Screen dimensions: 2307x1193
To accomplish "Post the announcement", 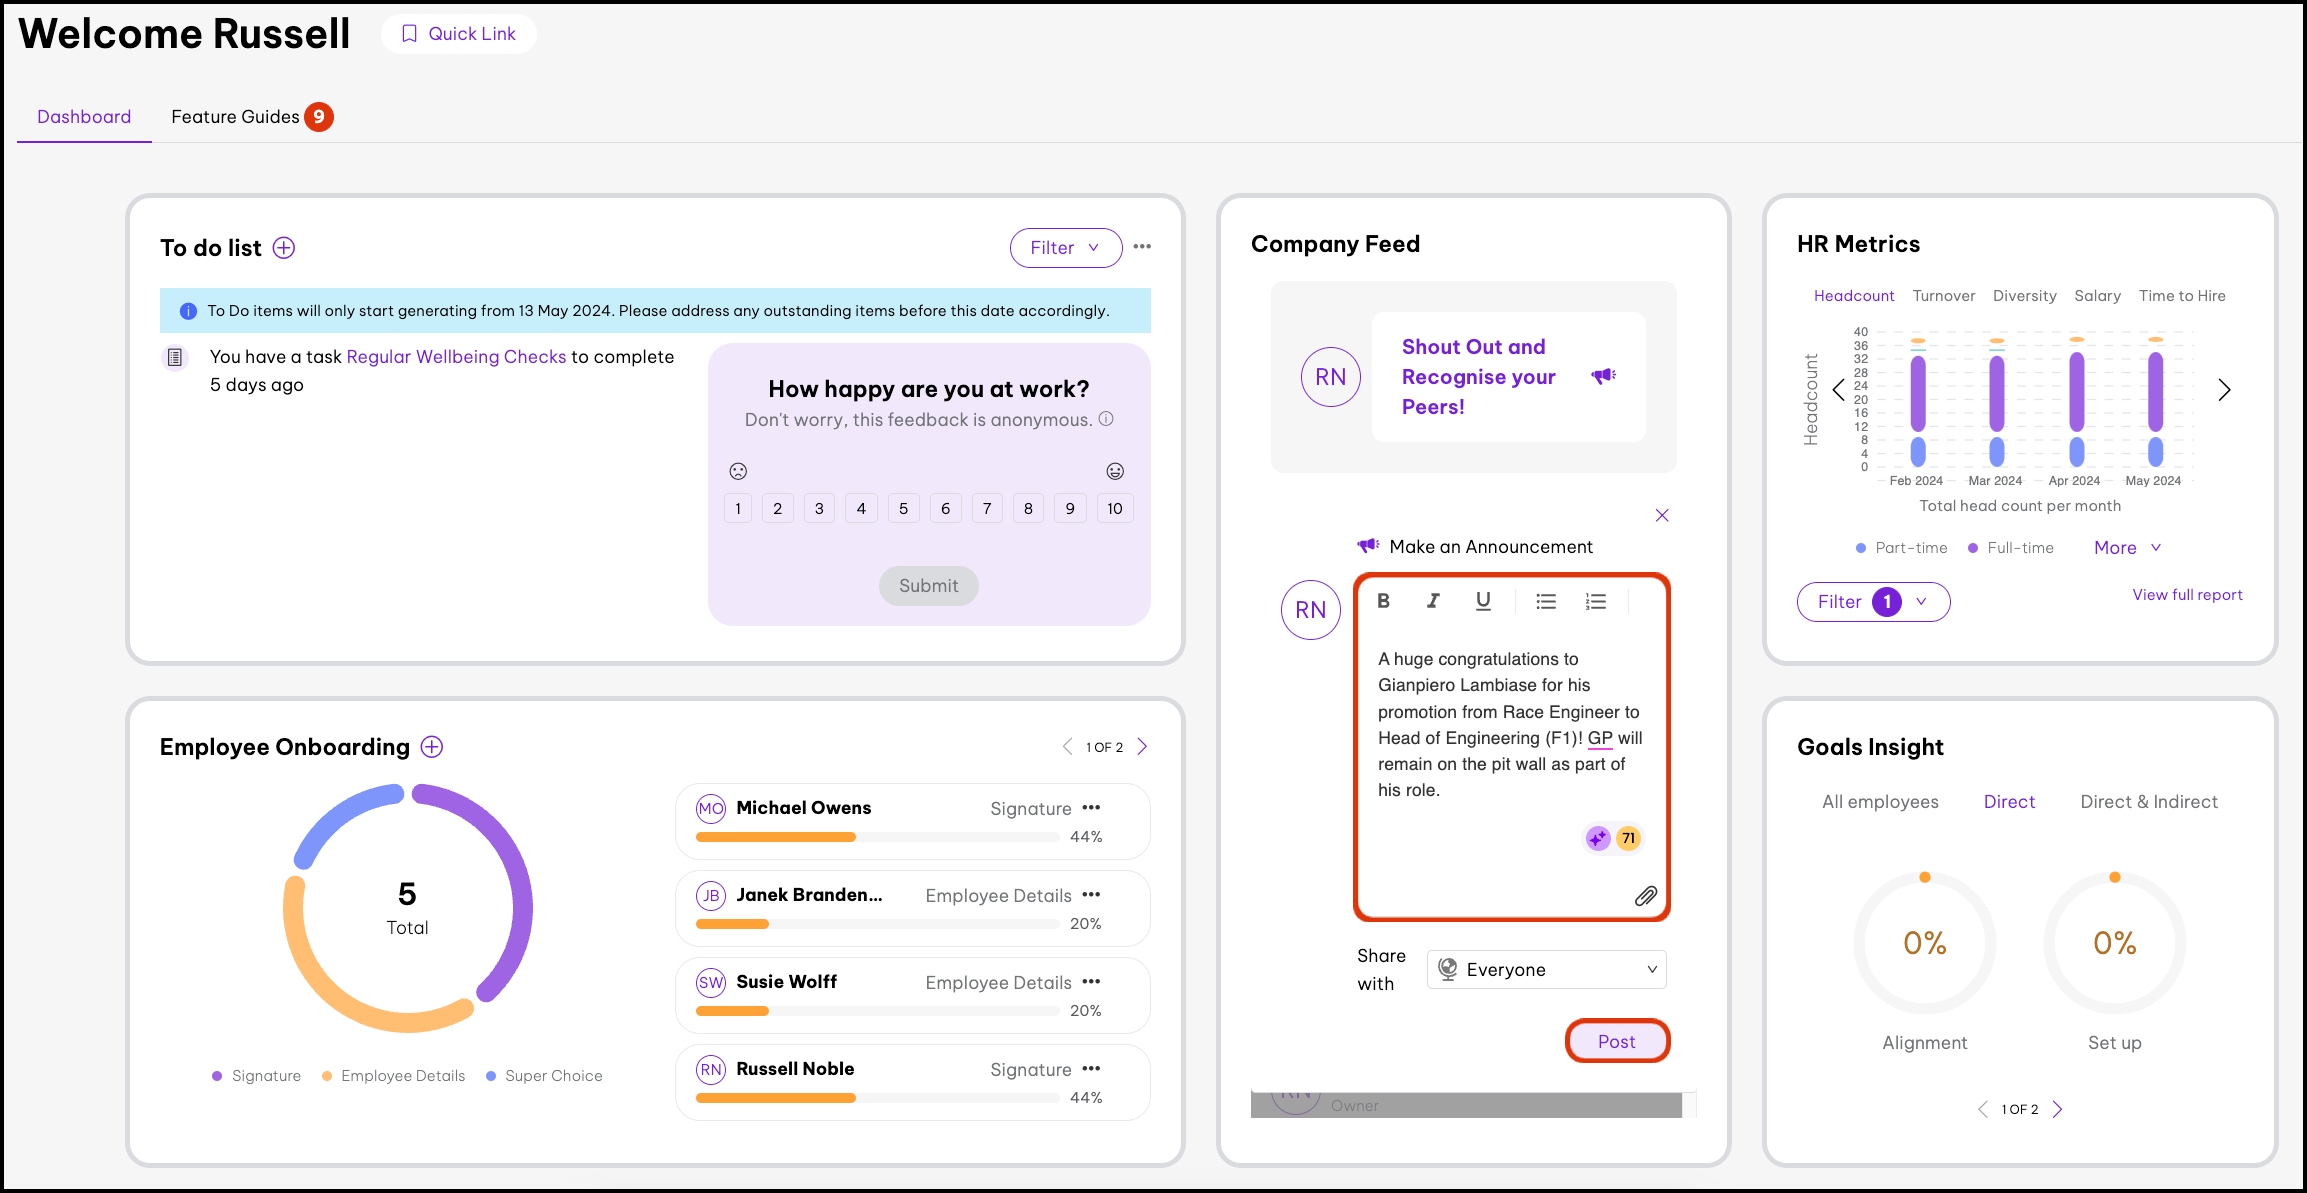I will click(1616, 1041).
